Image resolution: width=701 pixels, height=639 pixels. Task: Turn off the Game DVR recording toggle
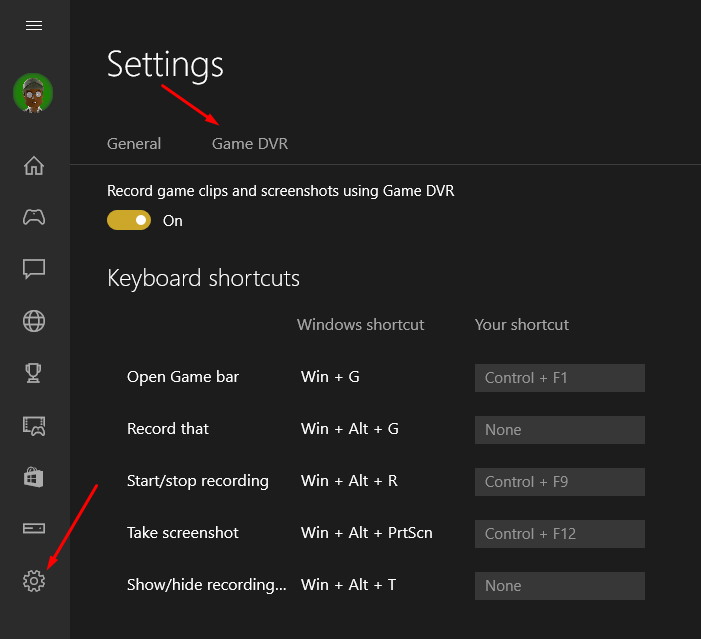pos(129,220)
